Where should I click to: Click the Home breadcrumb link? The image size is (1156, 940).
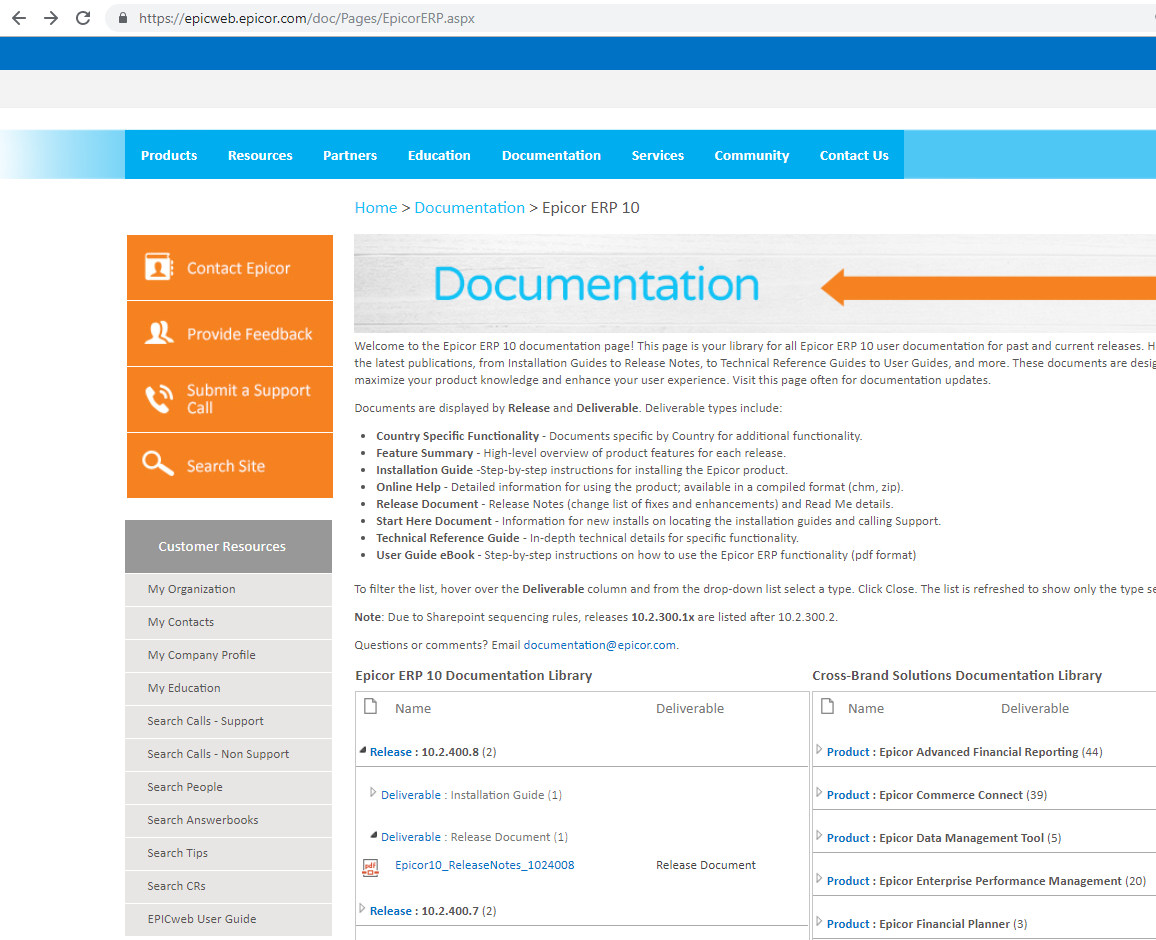tap(376, 208)
